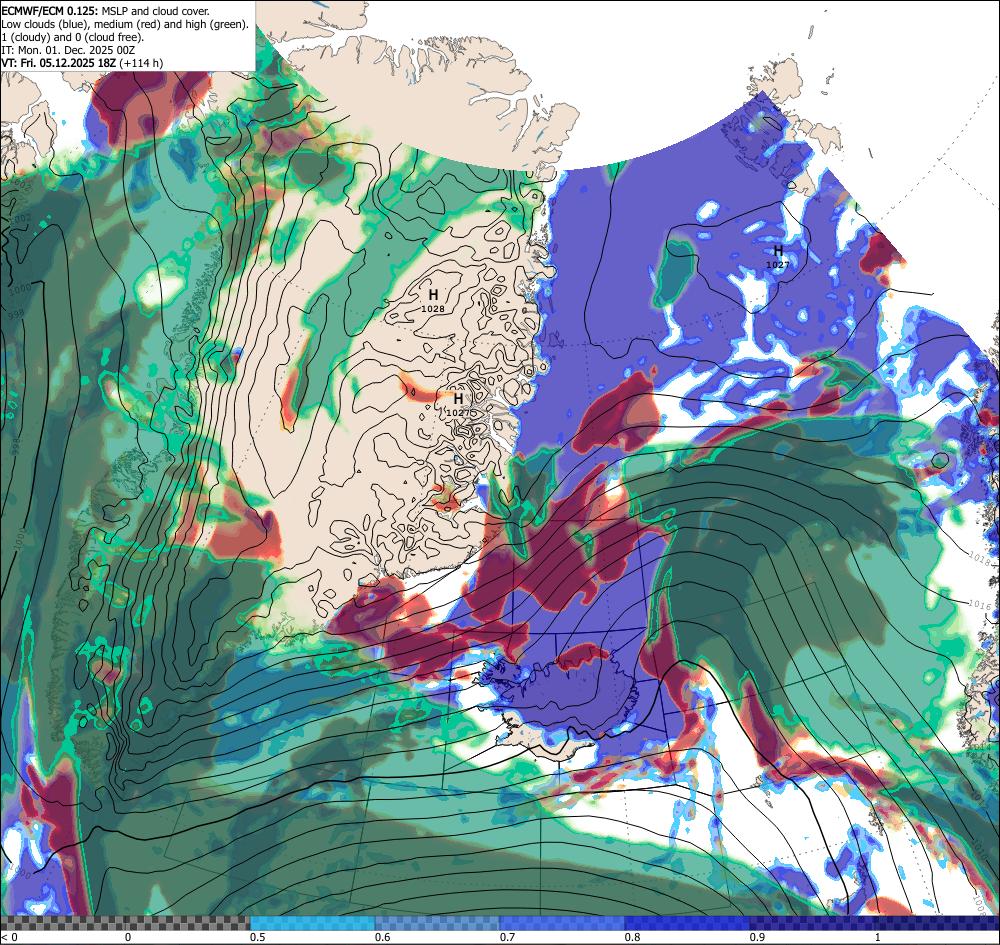Click the '0.7' colorbar label
The image size is (1000, 945).
point(507,937)
